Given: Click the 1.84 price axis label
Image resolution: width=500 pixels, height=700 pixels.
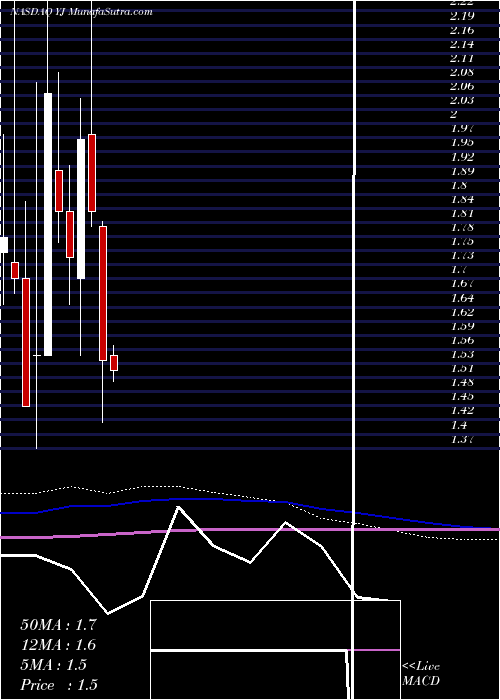Looking at the screenshot, I should click(462, 199).
